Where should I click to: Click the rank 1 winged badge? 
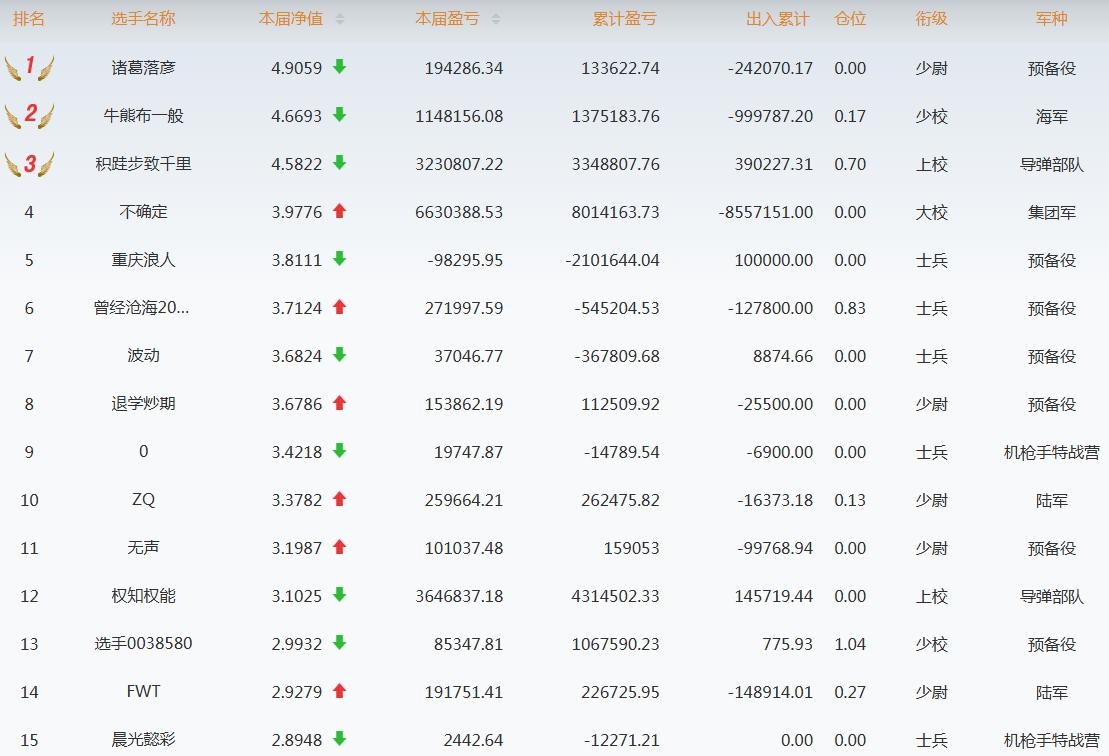click(x=29, y=68)
